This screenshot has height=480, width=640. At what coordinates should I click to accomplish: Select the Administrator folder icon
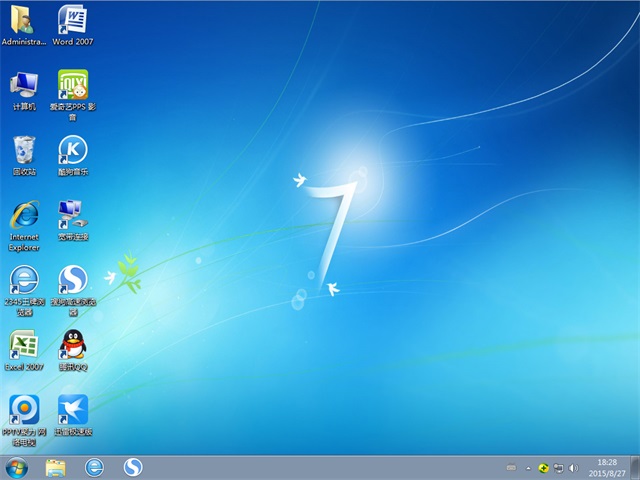(23, 20)
